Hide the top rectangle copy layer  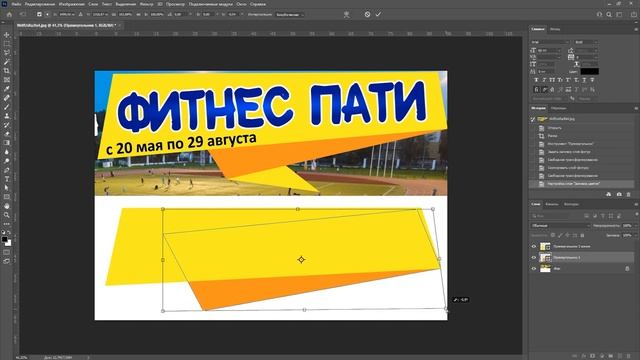point(533,247)
